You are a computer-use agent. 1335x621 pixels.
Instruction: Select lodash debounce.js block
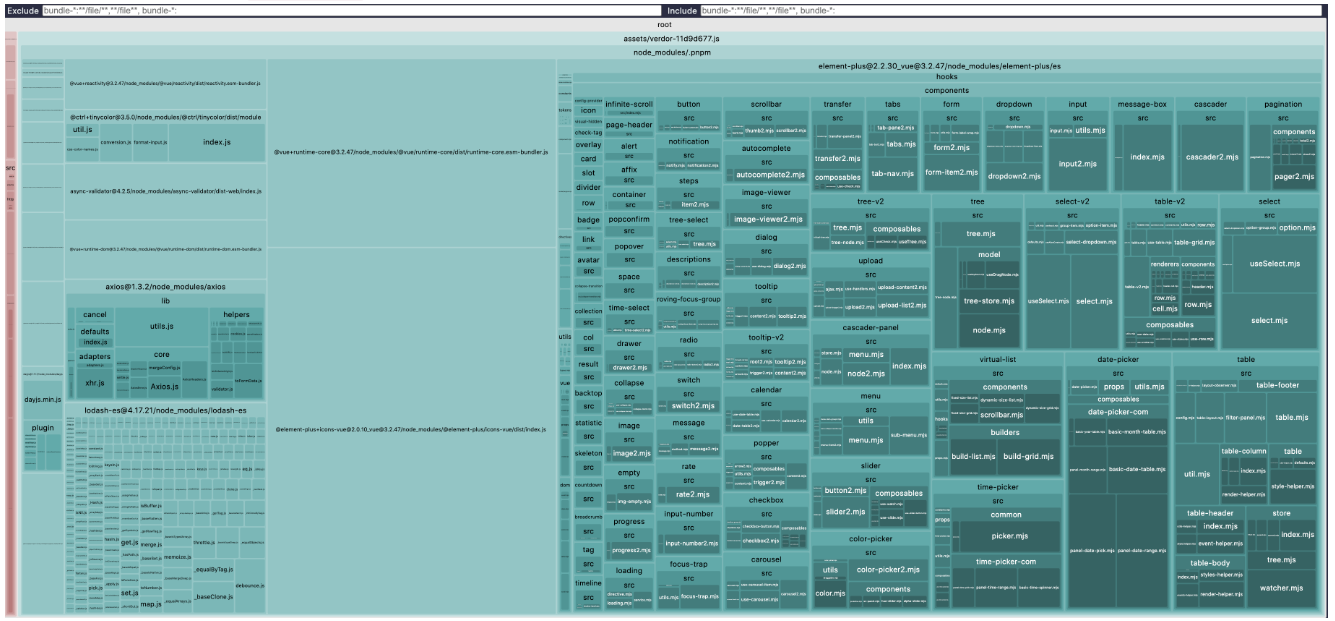(249, 586)
